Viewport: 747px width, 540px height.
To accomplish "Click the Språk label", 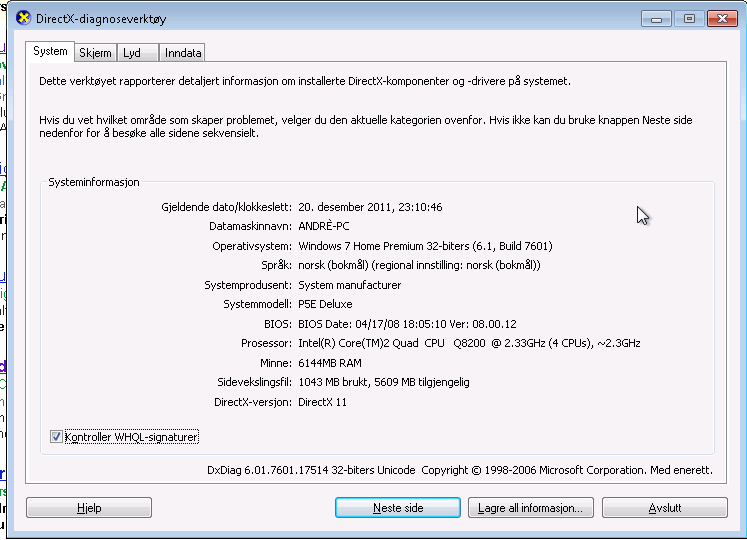I will pos(276,265).
